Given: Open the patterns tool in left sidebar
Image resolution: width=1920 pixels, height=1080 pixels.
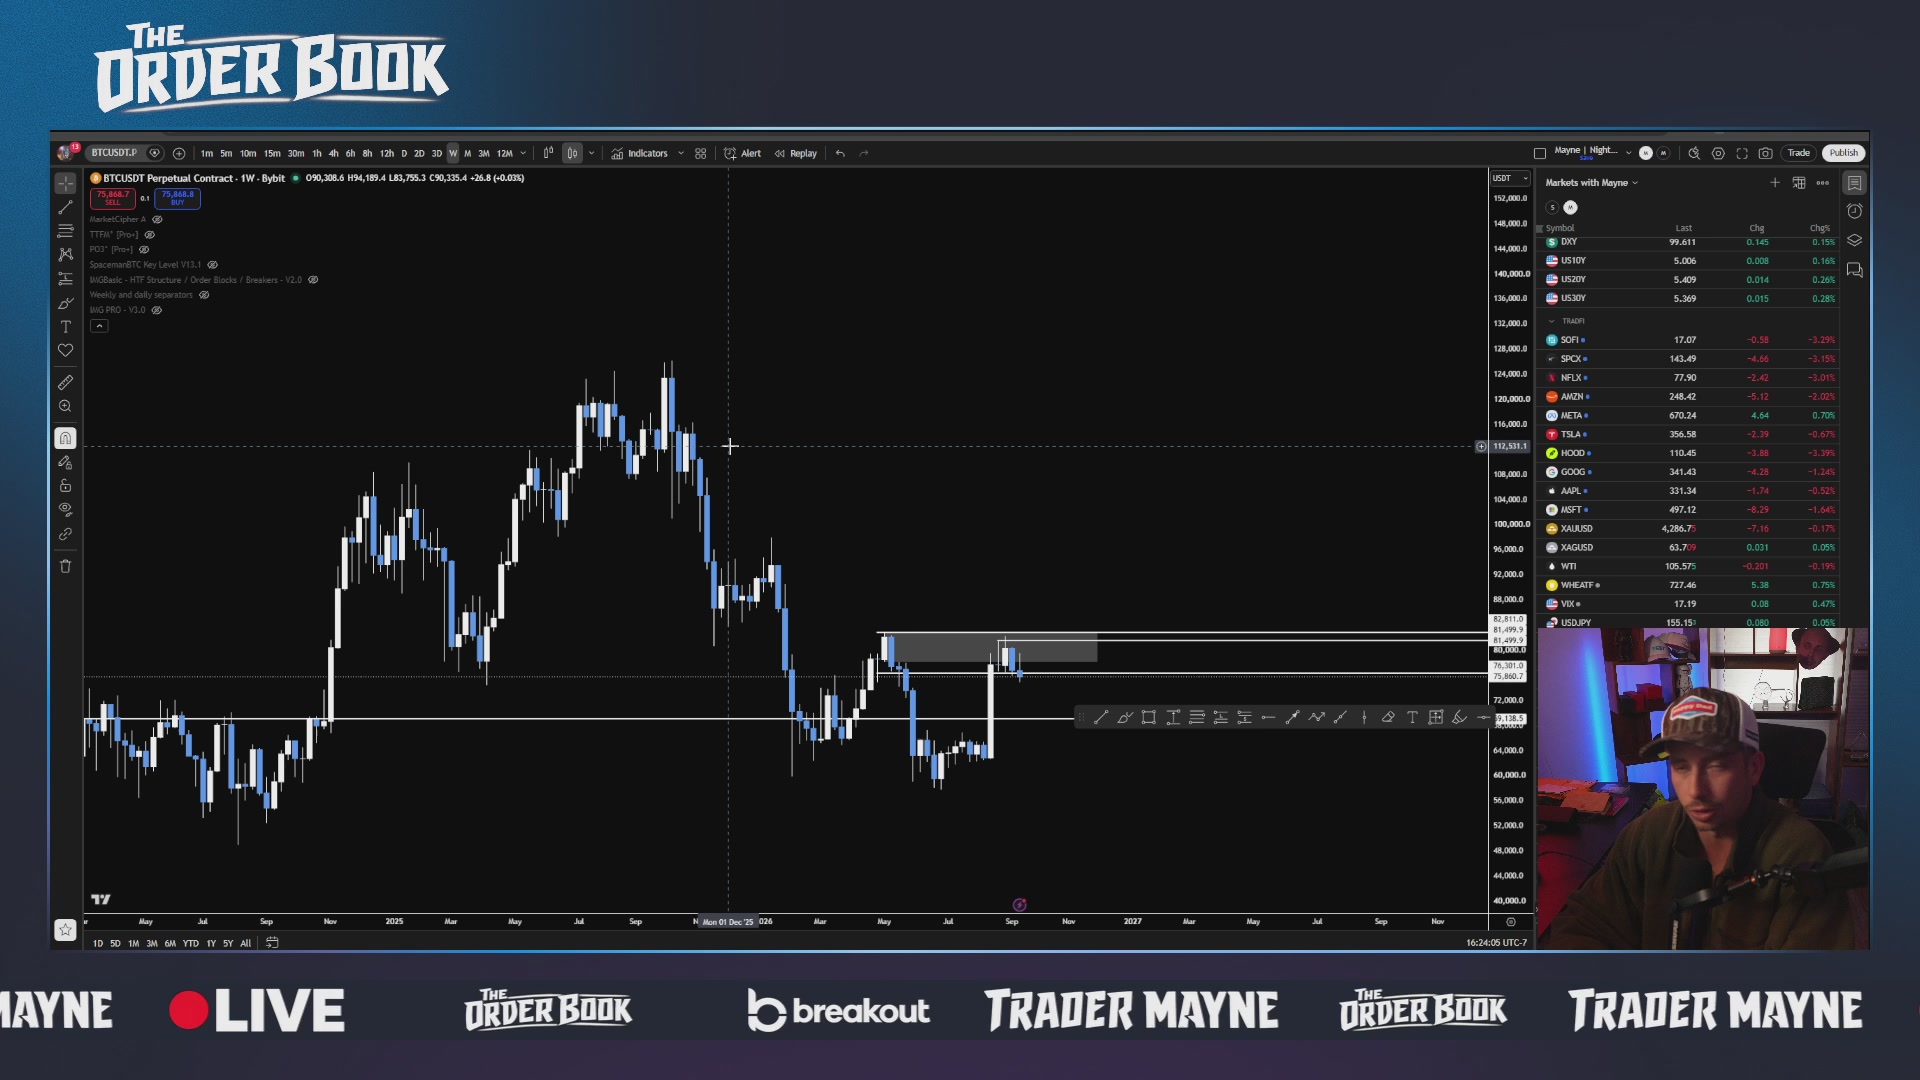Looking at the screenshot, I should pos(65,255).
